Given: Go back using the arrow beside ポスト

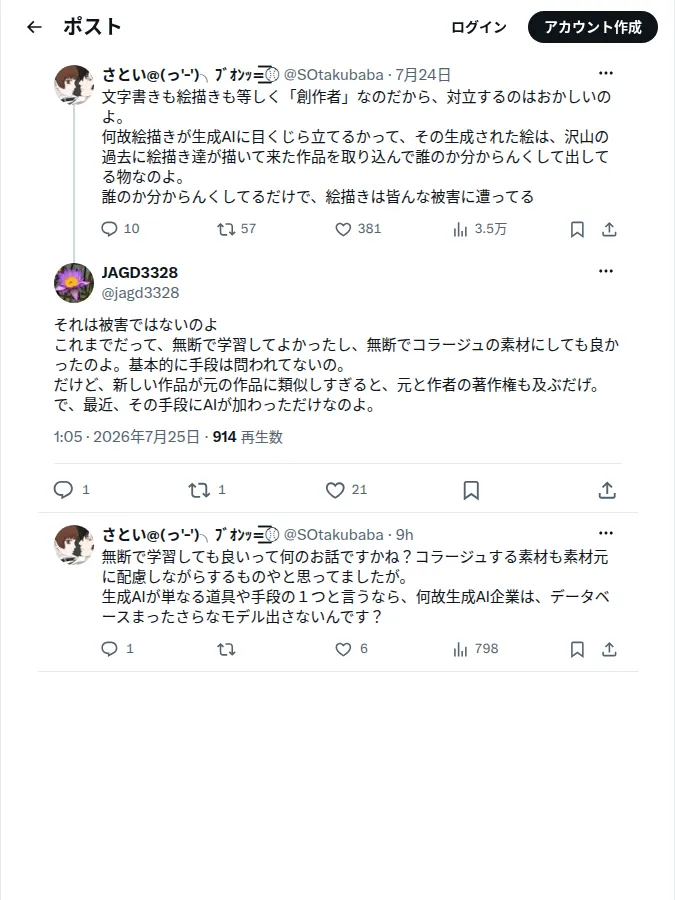Looking at the screenshot, I should coord(34,27).
